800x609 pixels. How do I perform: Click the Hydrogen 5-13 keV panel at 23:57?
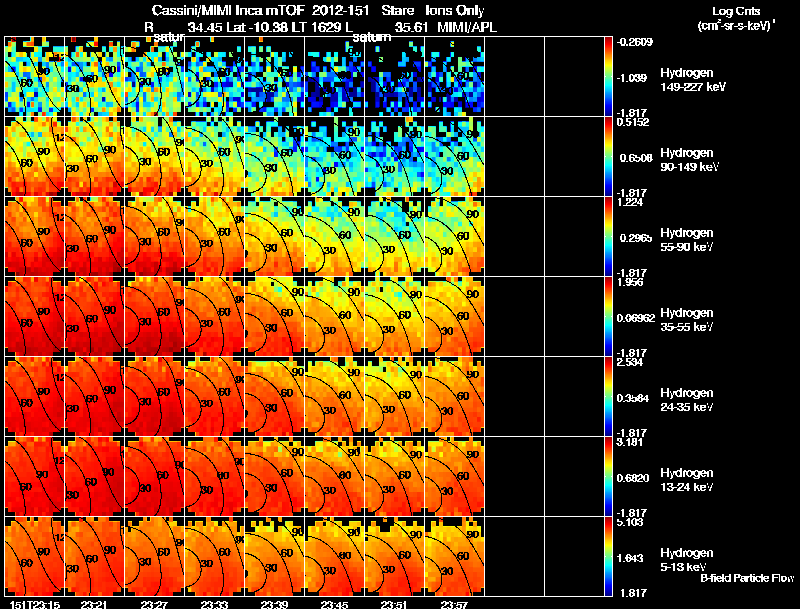(455, 556)
